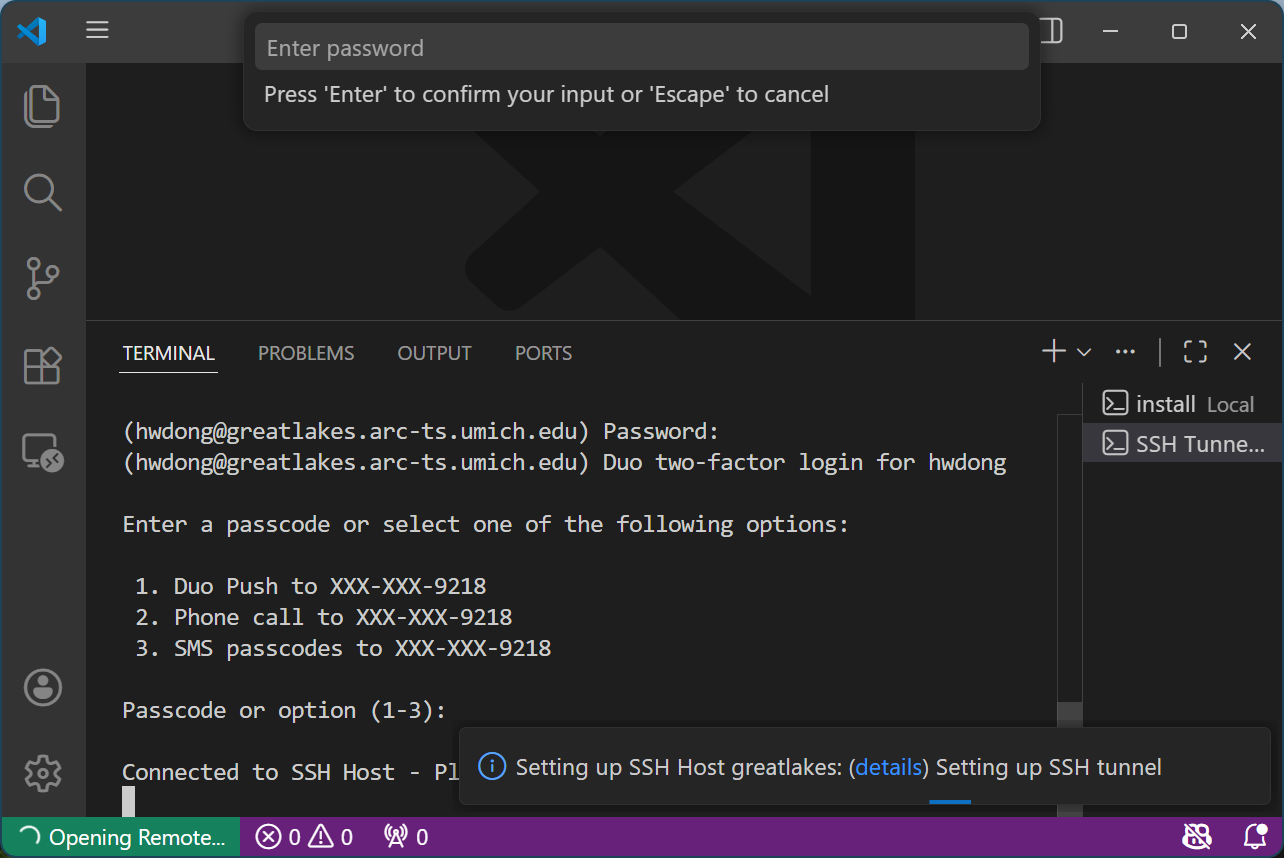Screen dimensions: 1284x858
Task: Open the Extensions view
Action: pyautogui.click(x=42, y=366)
